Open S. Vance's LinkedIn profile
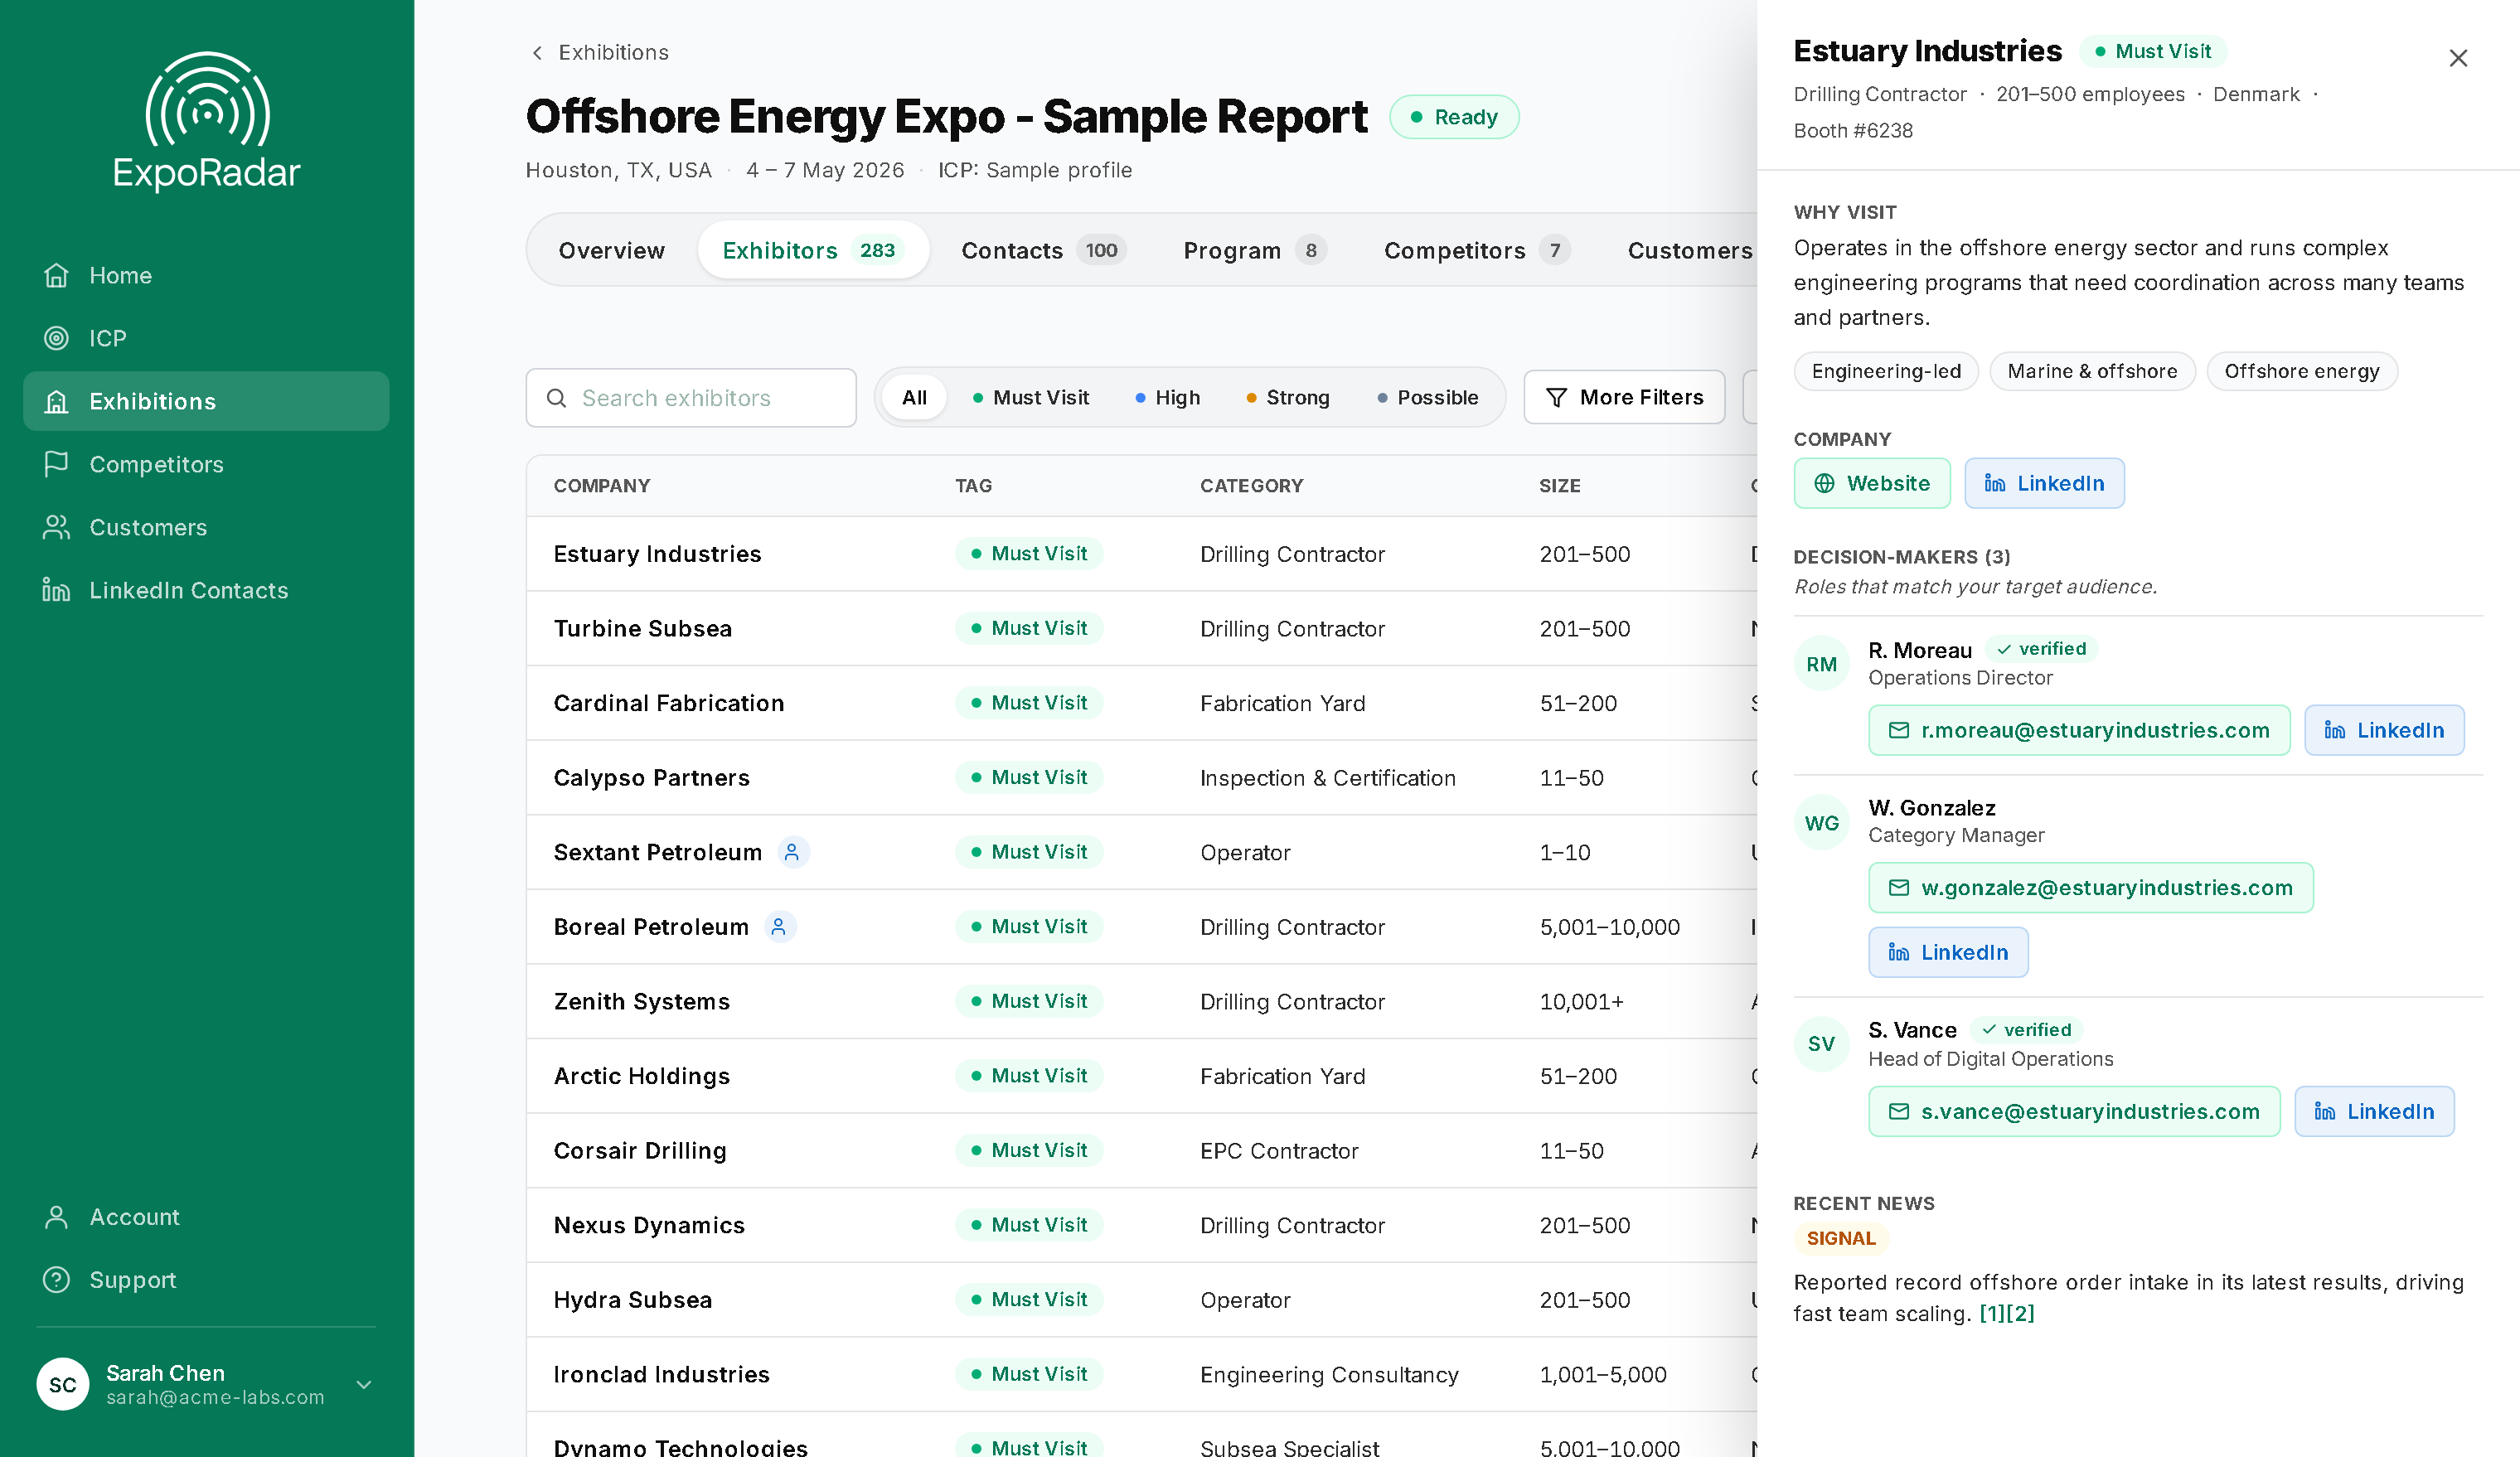 pos(2374,1111)
